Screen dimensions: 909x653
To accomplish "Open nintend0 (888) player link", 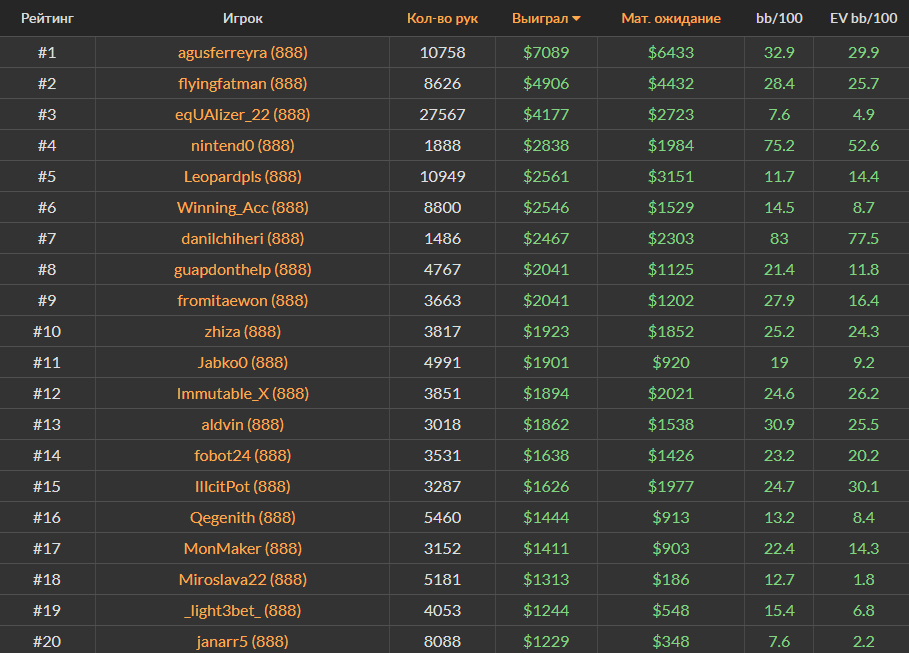I will (242, 145).
